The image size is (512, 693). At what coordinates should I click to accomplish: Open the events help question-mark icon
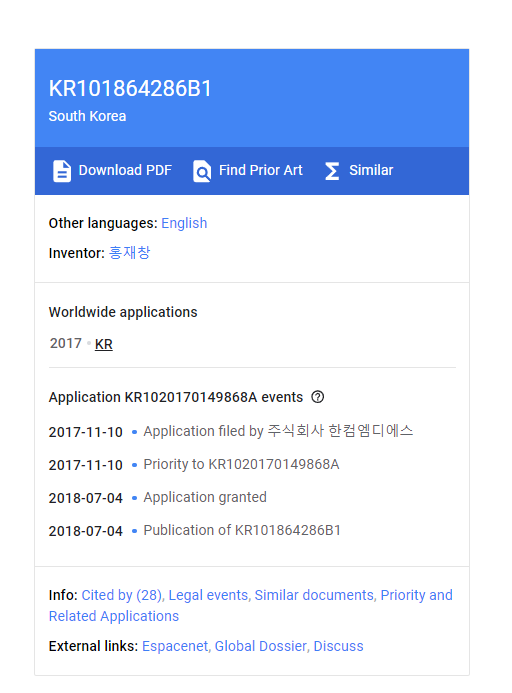tap(317, 397)
